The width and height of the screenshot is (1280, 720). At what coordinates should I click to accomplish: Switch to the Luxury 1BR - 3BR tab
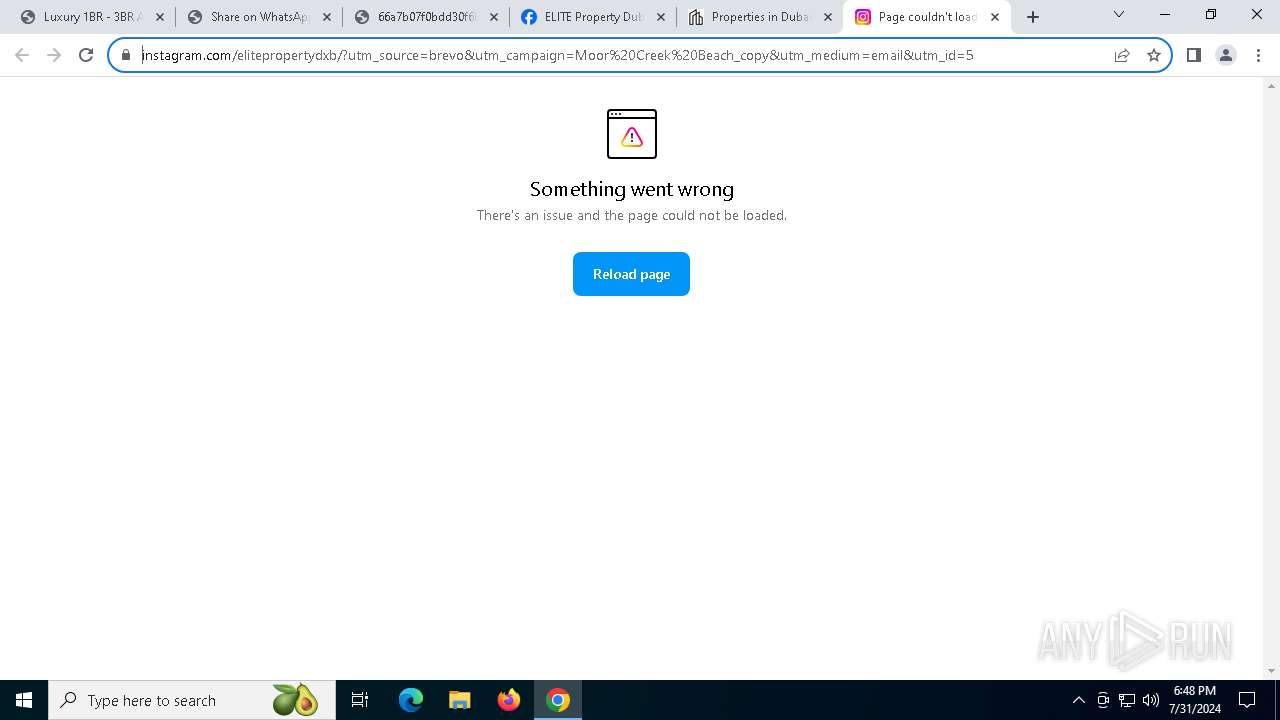(90, 17)
